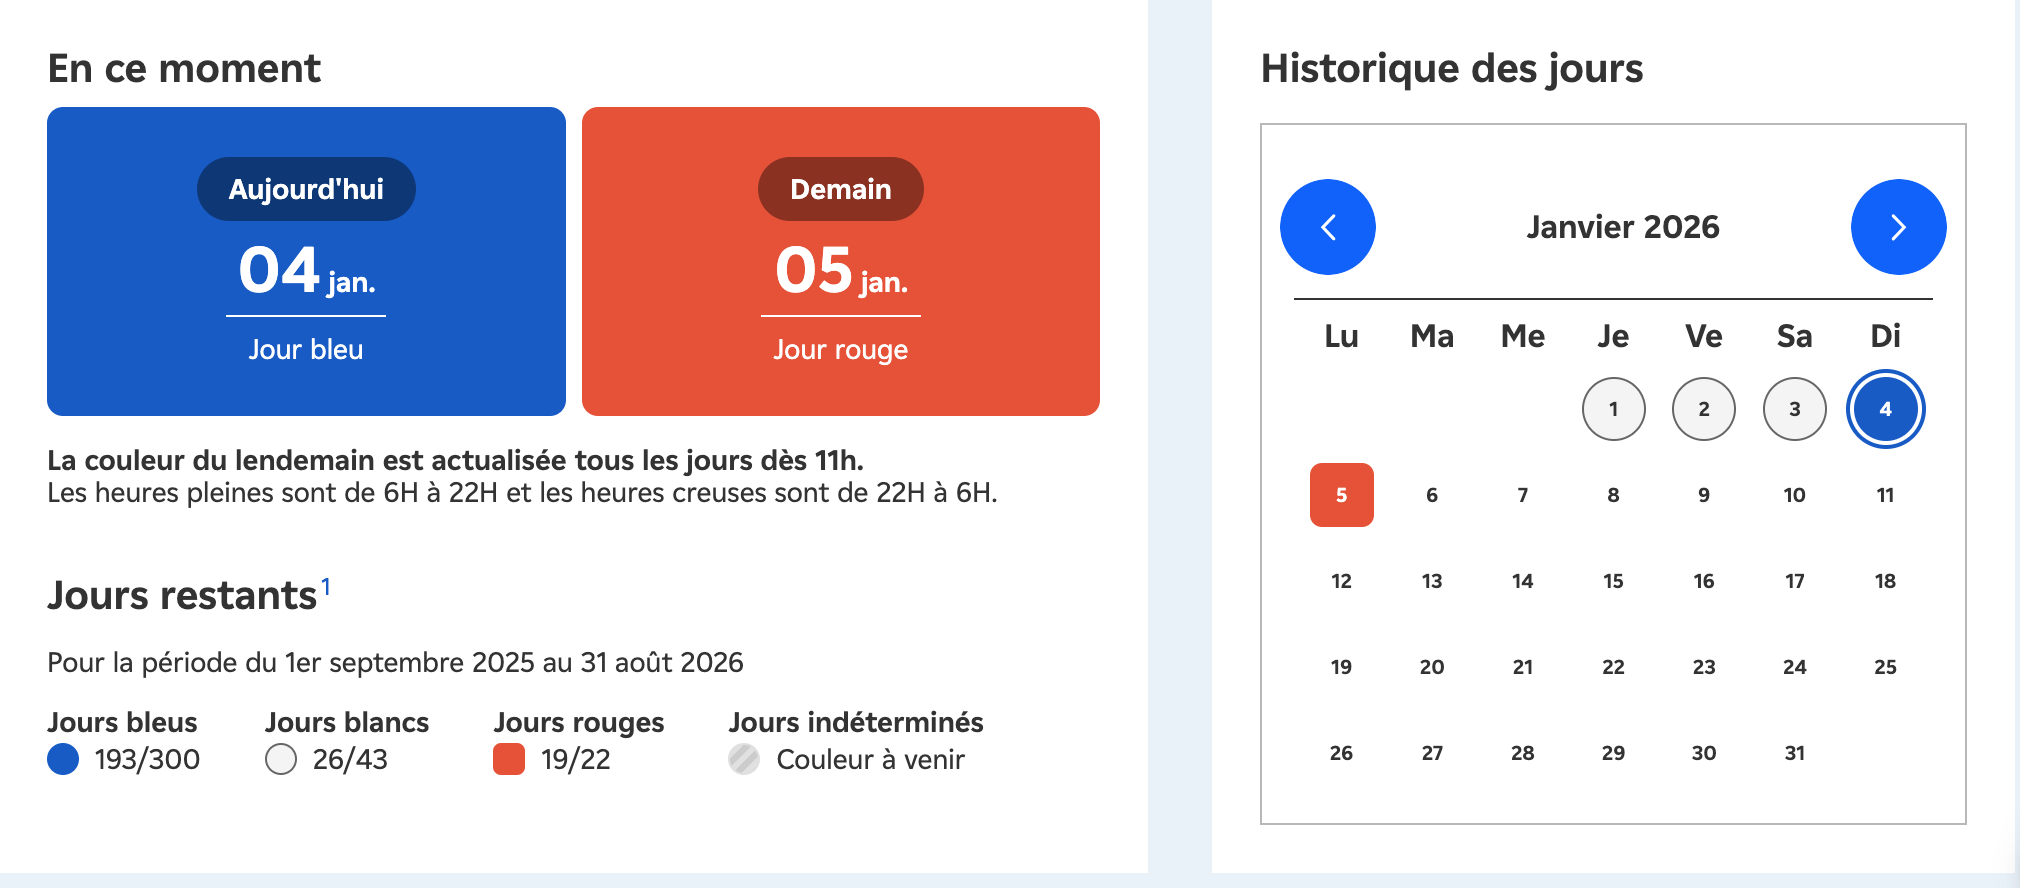Click the previous month navigation arrow
This screenshot has height=888, width=2020.
tap(1328, 227)
